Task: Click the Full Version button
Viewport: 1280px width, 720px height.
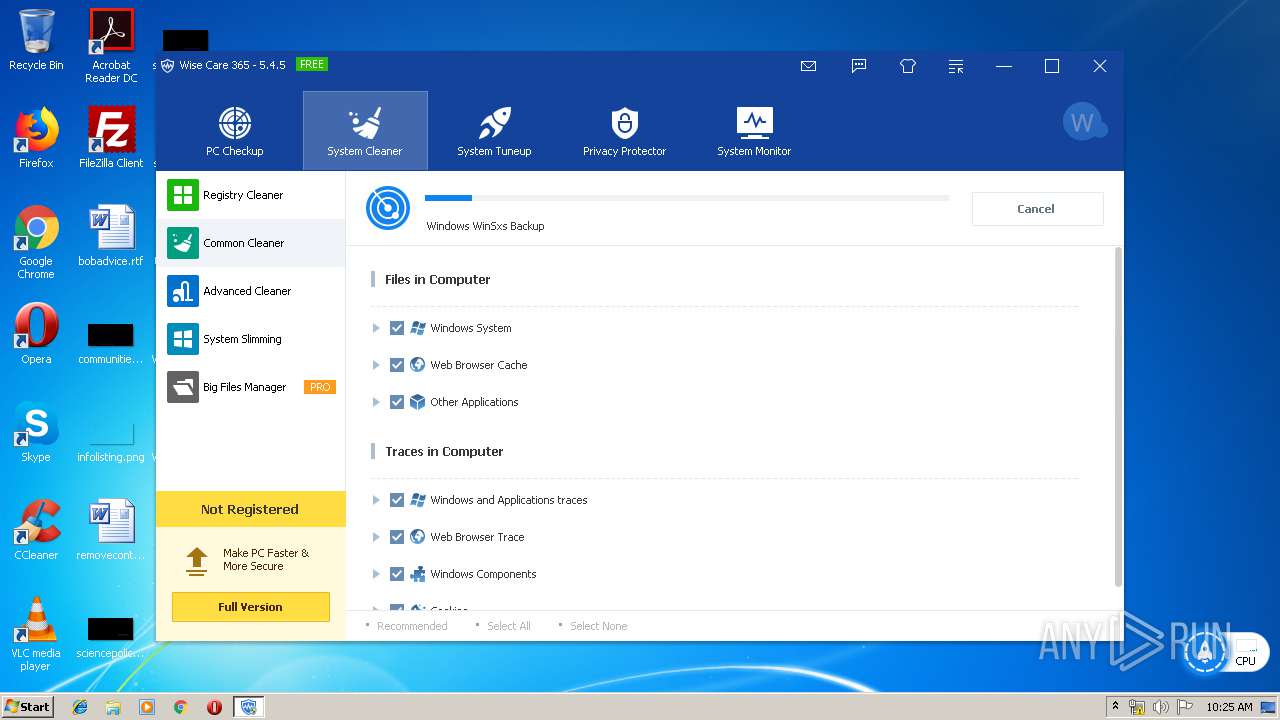Action: pyautogui.click(x=250, y=607)
